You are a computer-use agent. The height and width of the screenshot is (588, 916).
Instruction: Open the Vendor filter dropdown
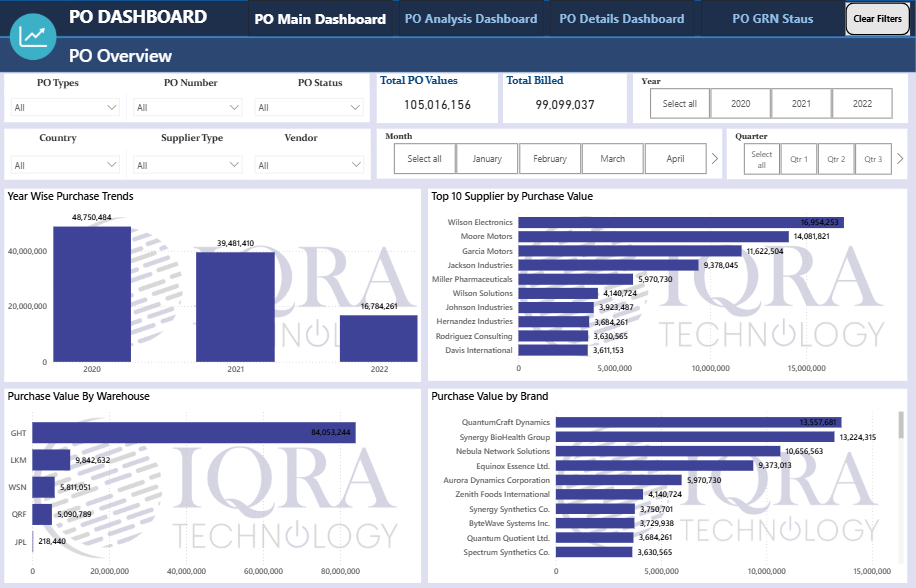tap(309, 165)
